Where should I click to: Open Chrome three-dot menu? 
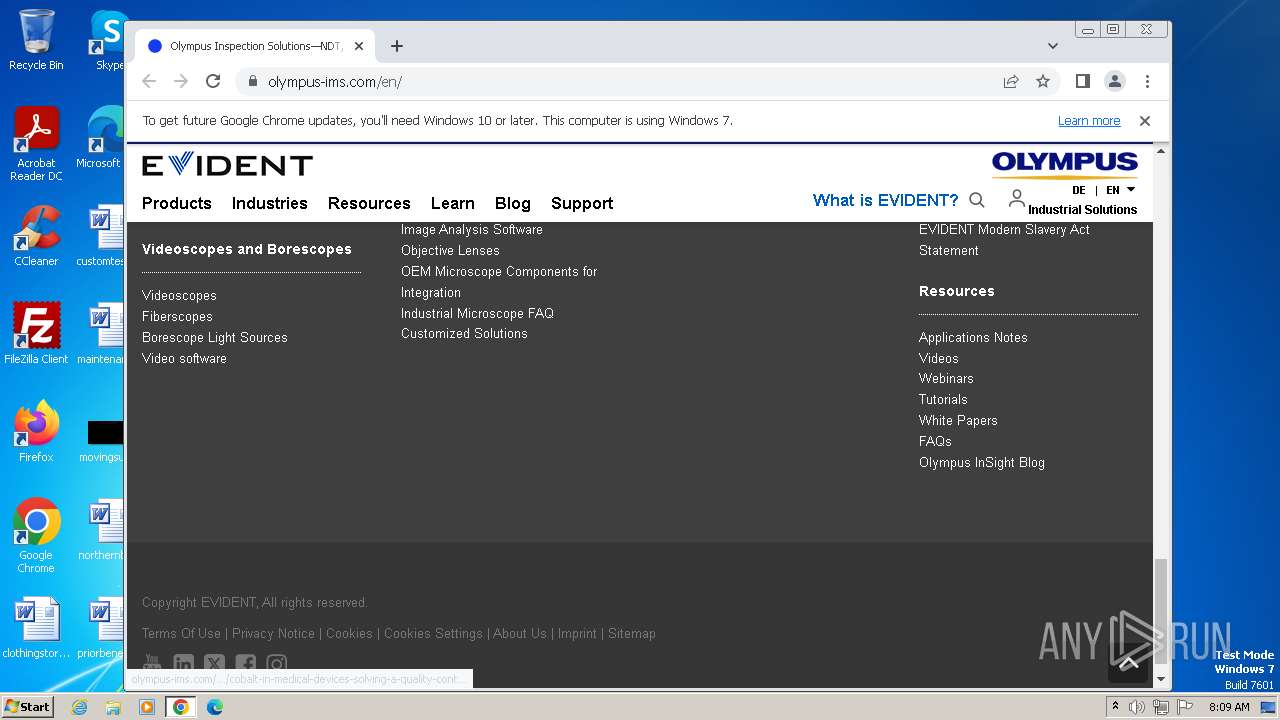1147,81
